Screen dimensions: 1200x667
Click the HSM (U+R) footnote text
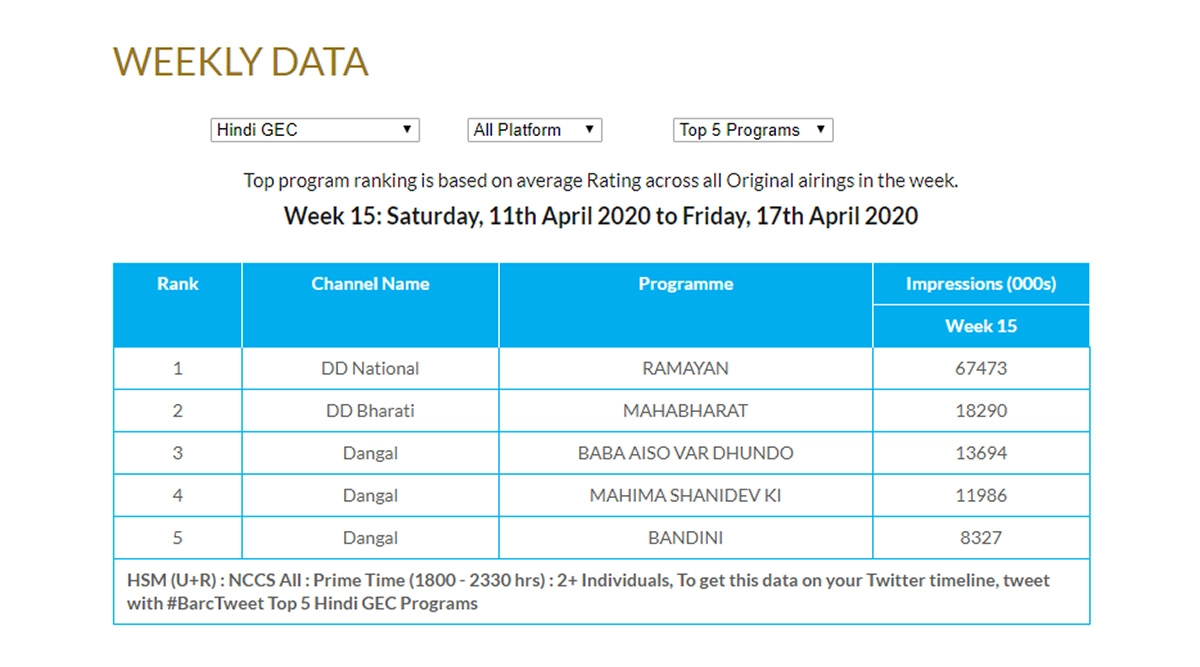pyautogui.click(x=588, y=591)
